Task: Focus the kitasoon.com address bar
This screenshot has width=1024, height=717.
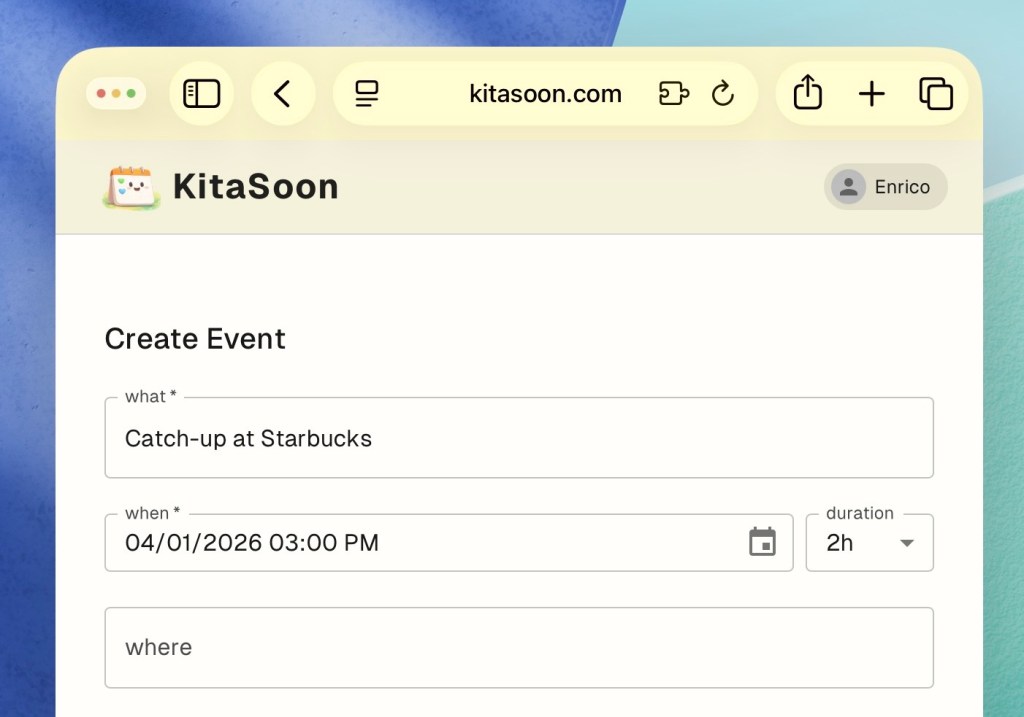Action: [x=545, y=94]
